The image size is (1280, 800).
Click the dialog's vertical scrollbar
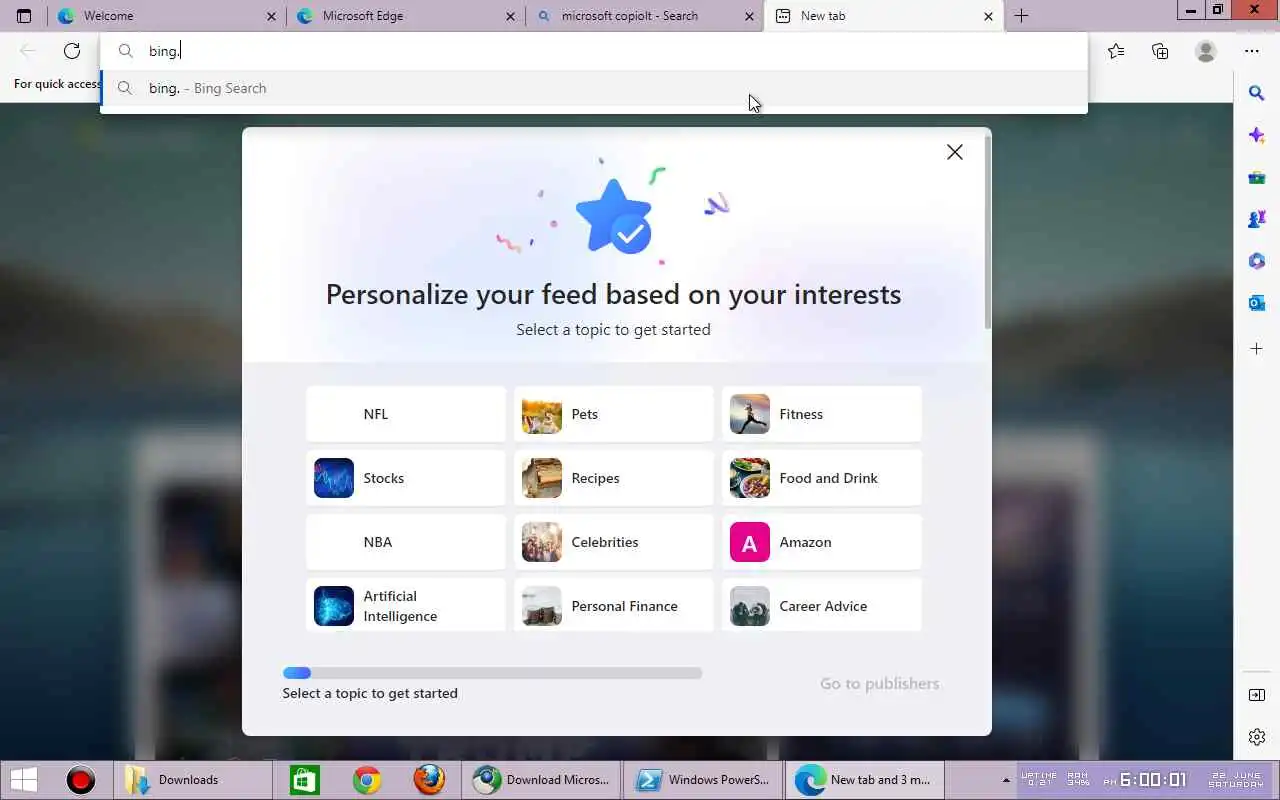[x=988, y=232]
